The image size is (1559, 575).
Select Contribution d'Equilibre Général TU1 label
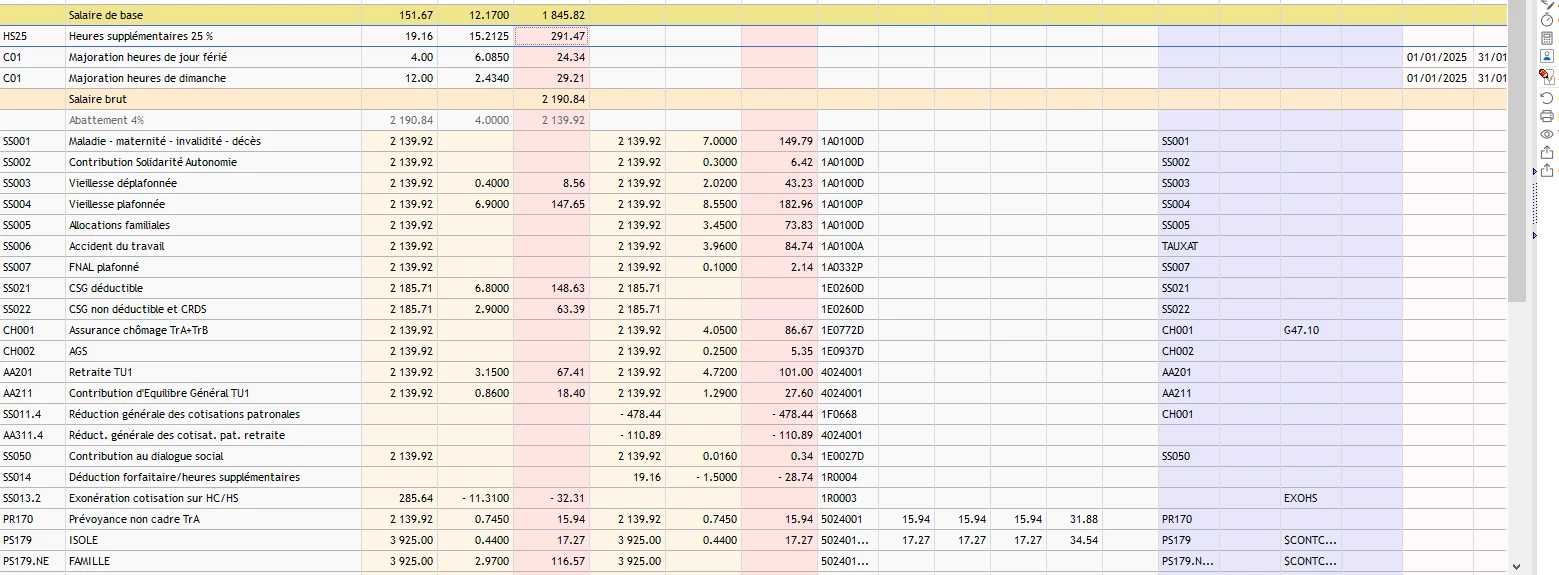click(x=159, y=393)
